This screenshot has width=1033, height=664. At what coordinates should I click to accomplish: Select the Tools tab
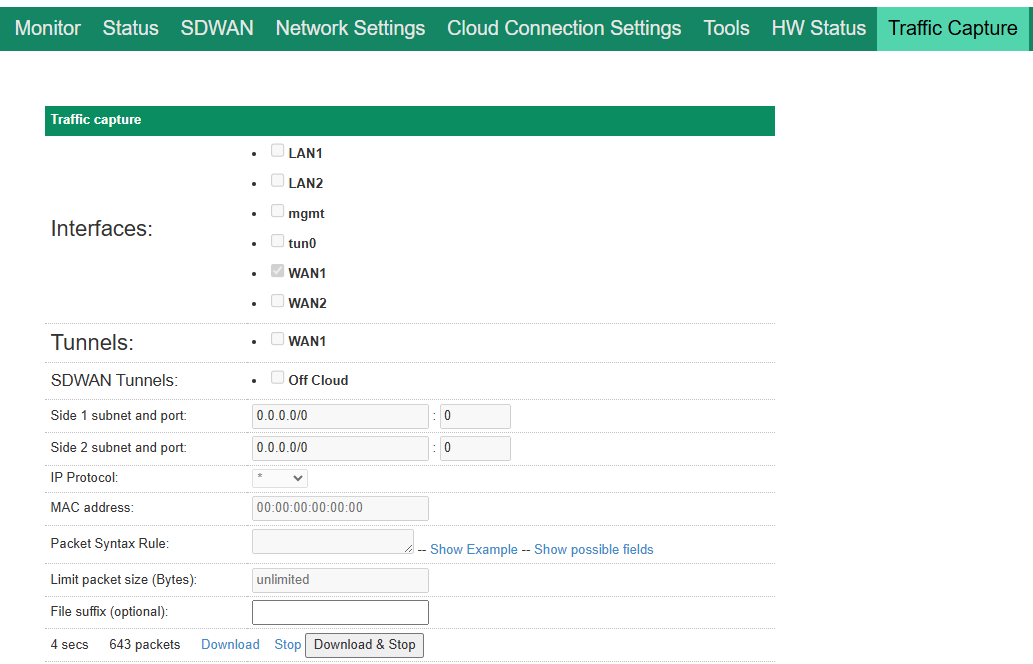pos(726,28)
